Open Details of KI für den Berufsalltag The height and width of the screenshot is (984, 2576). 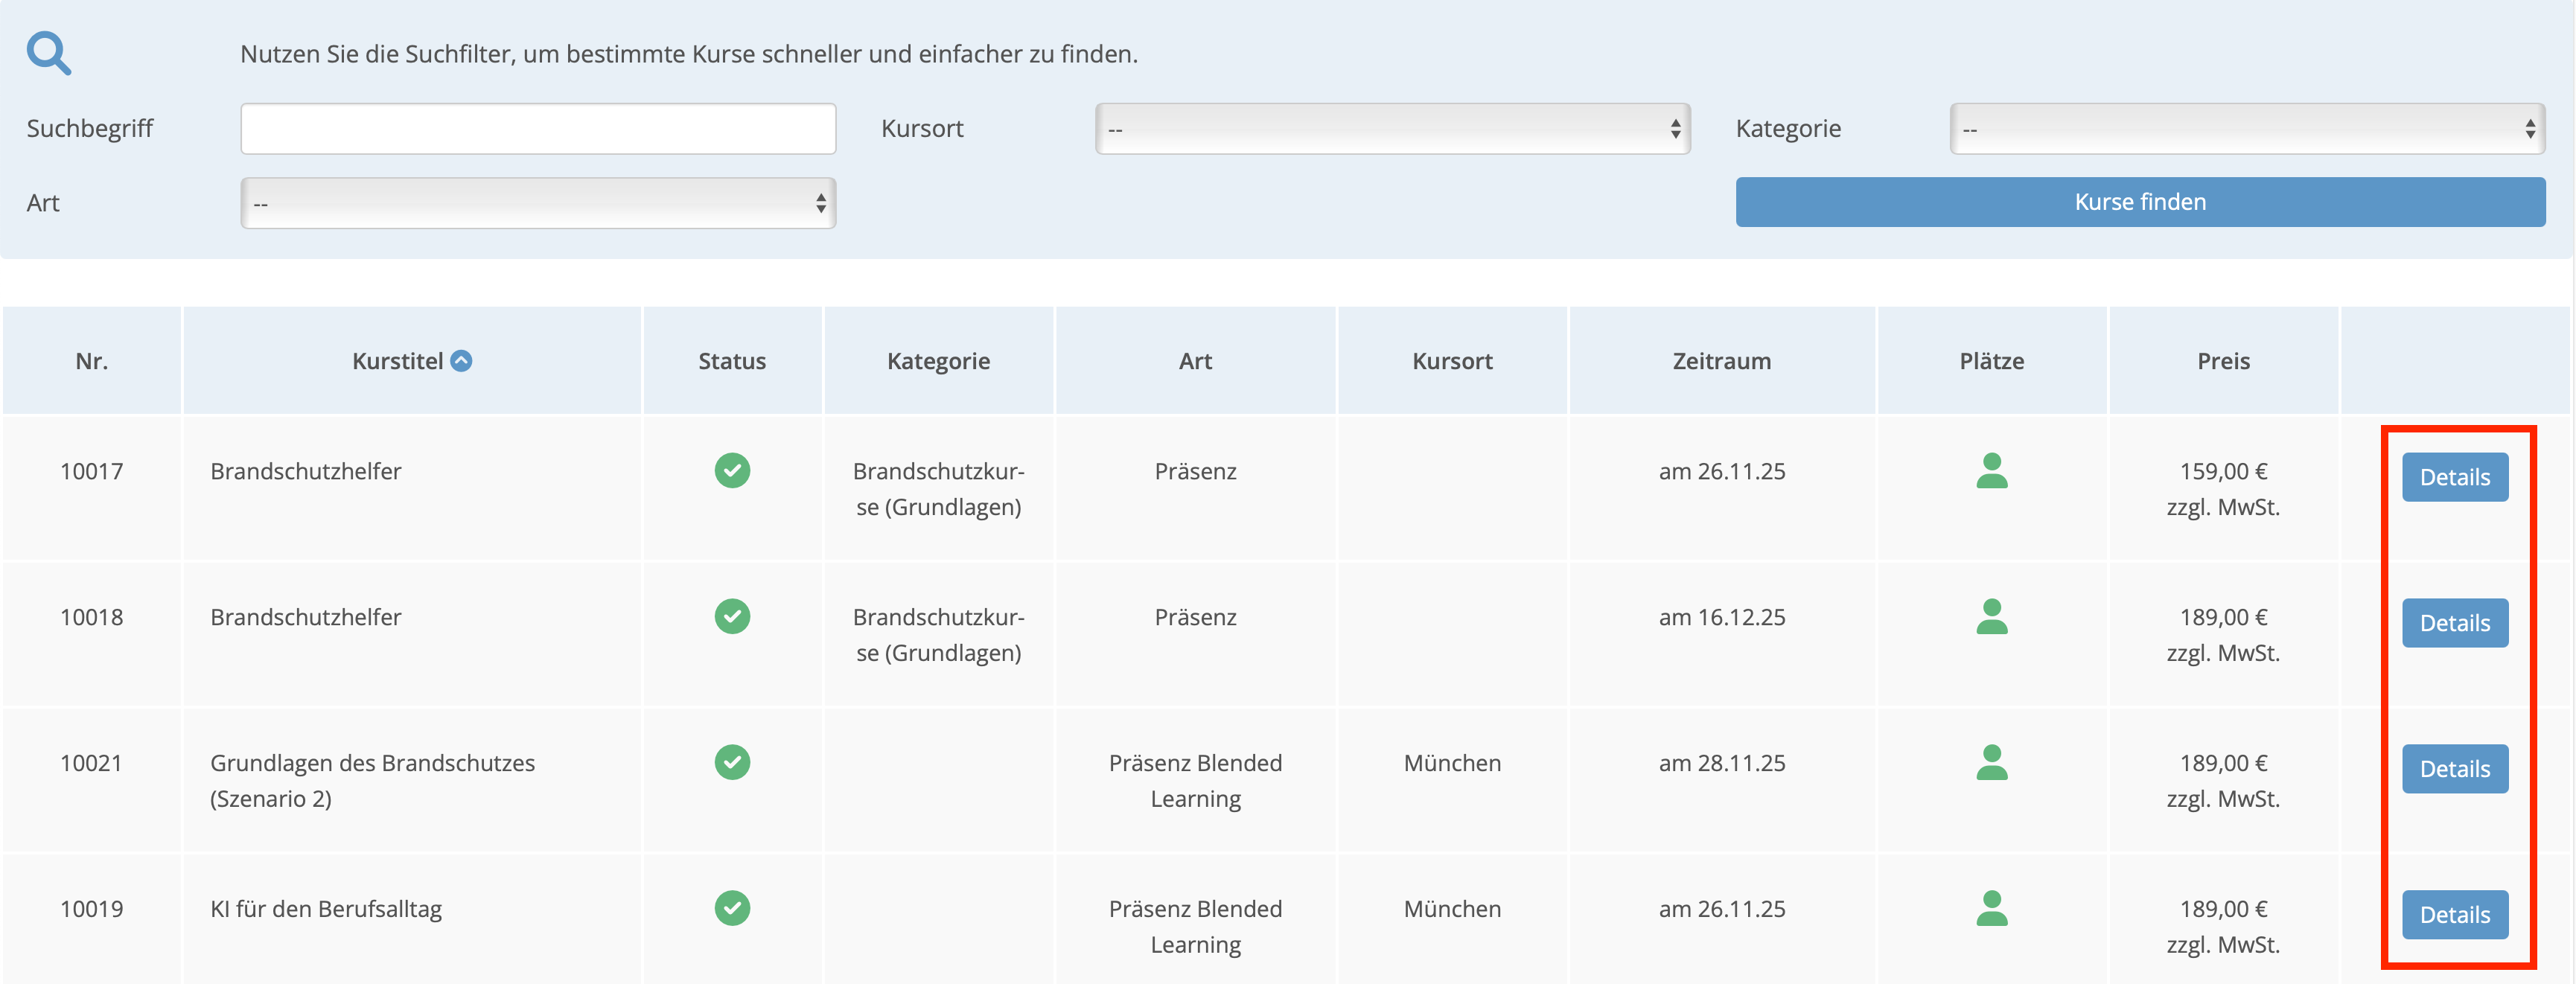[x=2455, y=913]
